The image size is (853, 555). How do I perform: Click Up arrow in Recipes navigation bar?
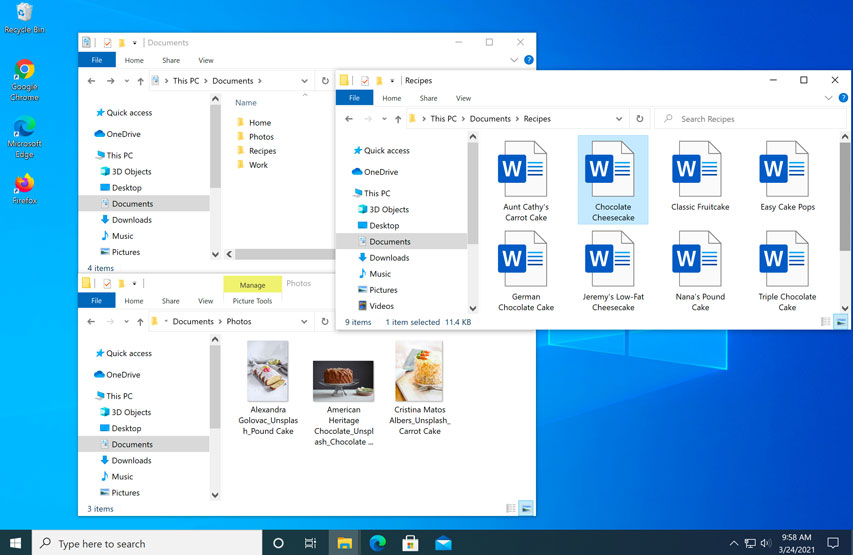coord(398,119)
